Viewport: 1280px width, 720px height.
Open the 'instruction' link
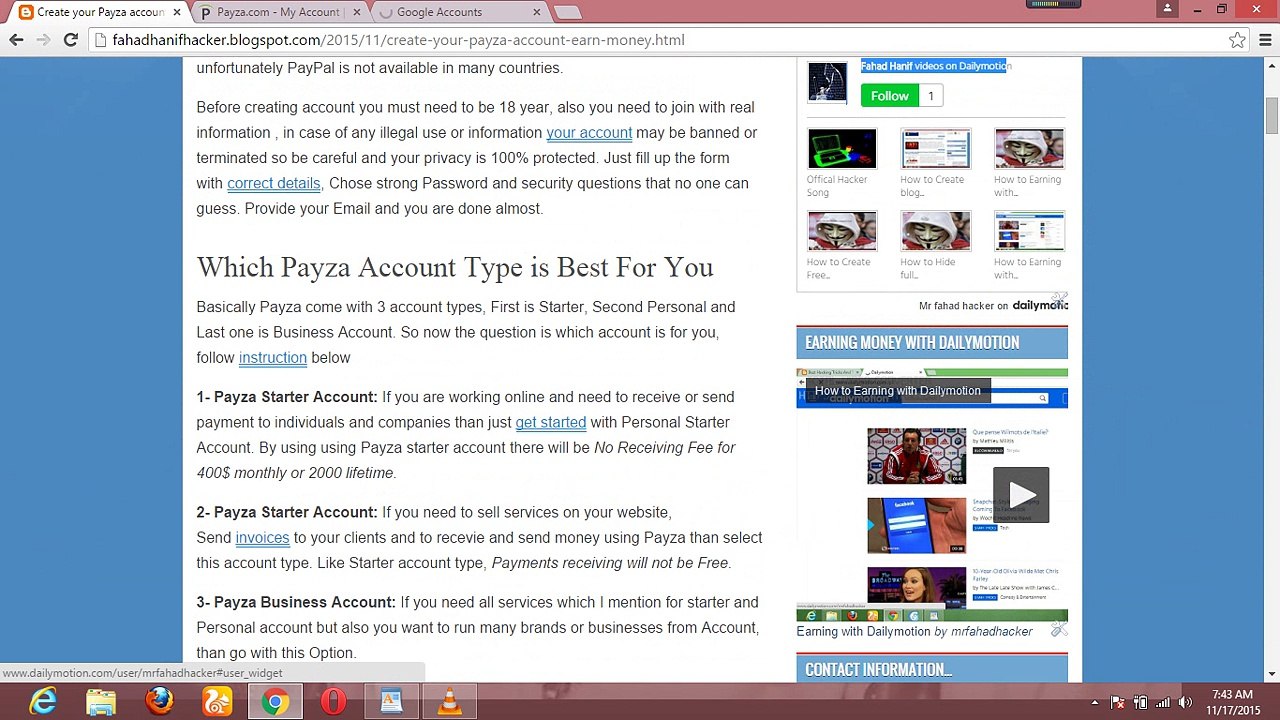(x=273, y=357)
